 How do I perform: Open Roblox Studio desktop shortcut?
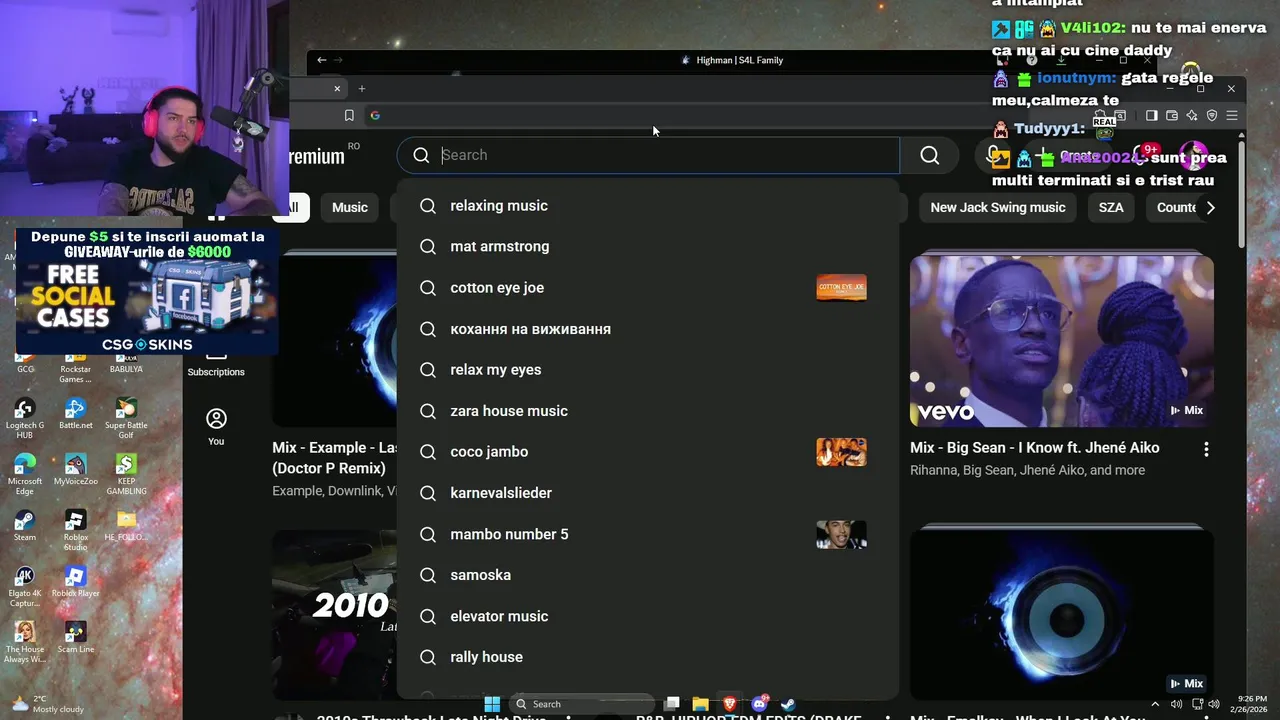pos(75,530)
